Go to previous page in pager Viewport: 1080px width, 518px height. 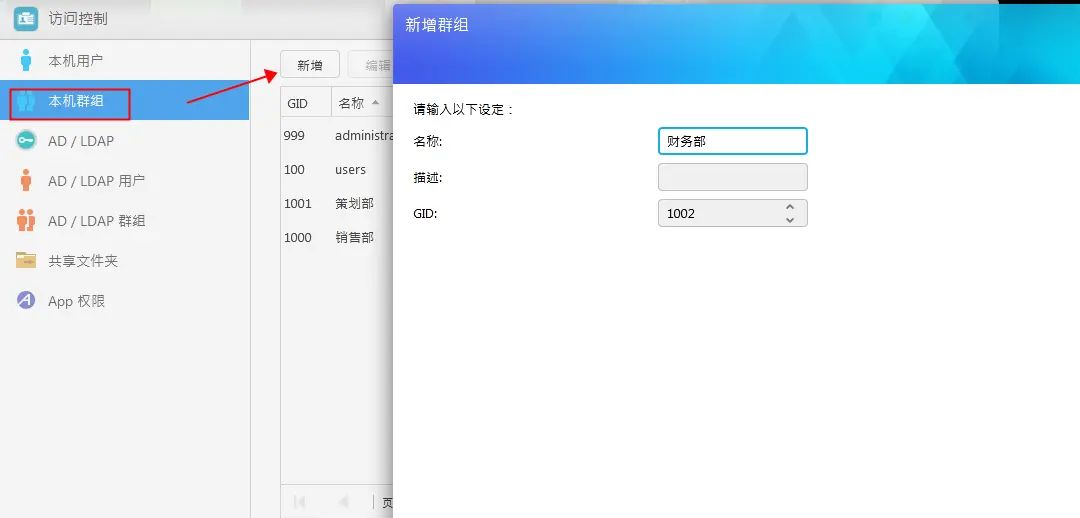[x=343, y=502]
